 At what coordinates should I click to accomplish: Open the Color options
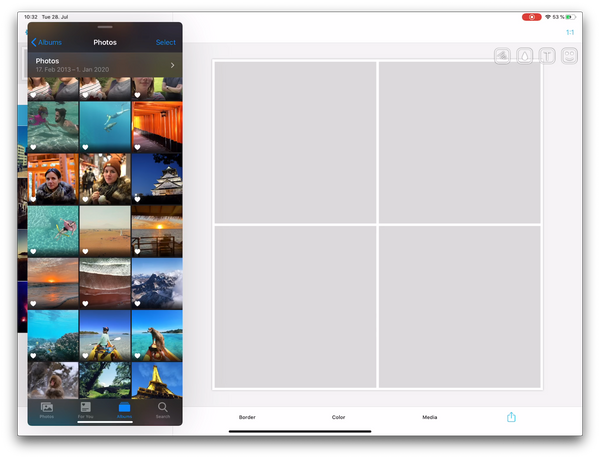pyautogui.click(x=338, y=417)
